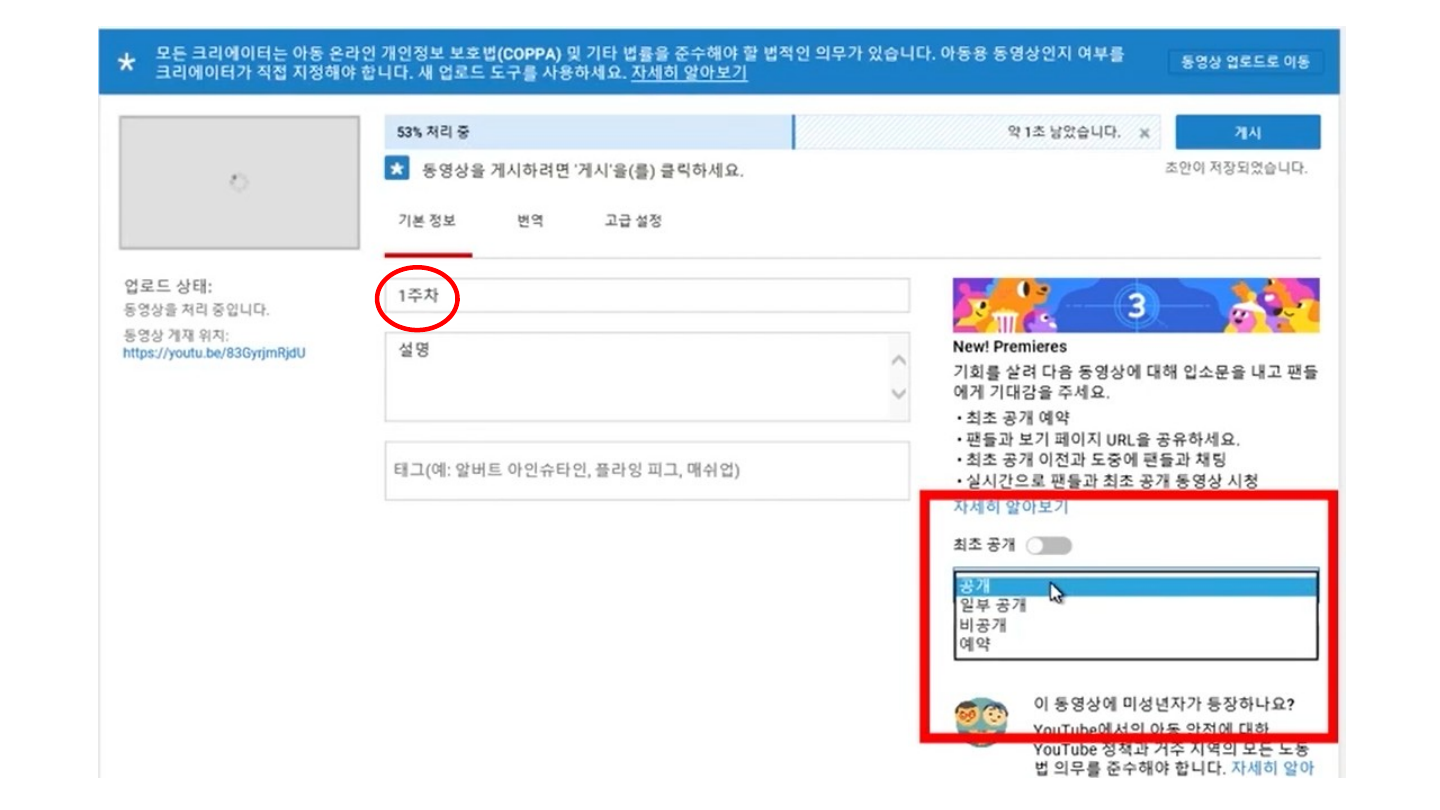Switch to the 번역 tab
Screen dimensions: 1440x810
click(530, 221)
